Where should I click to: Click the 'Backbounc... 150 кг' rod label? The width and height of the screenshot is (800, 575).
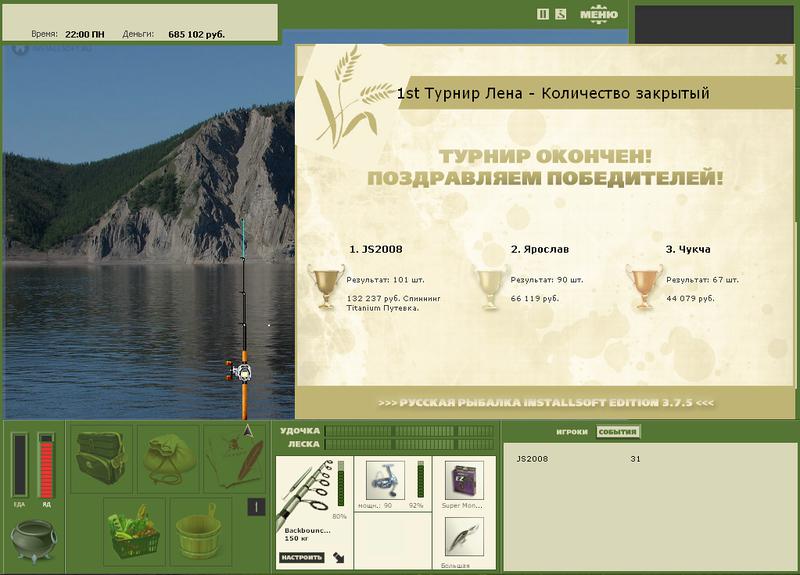(308, 534)
